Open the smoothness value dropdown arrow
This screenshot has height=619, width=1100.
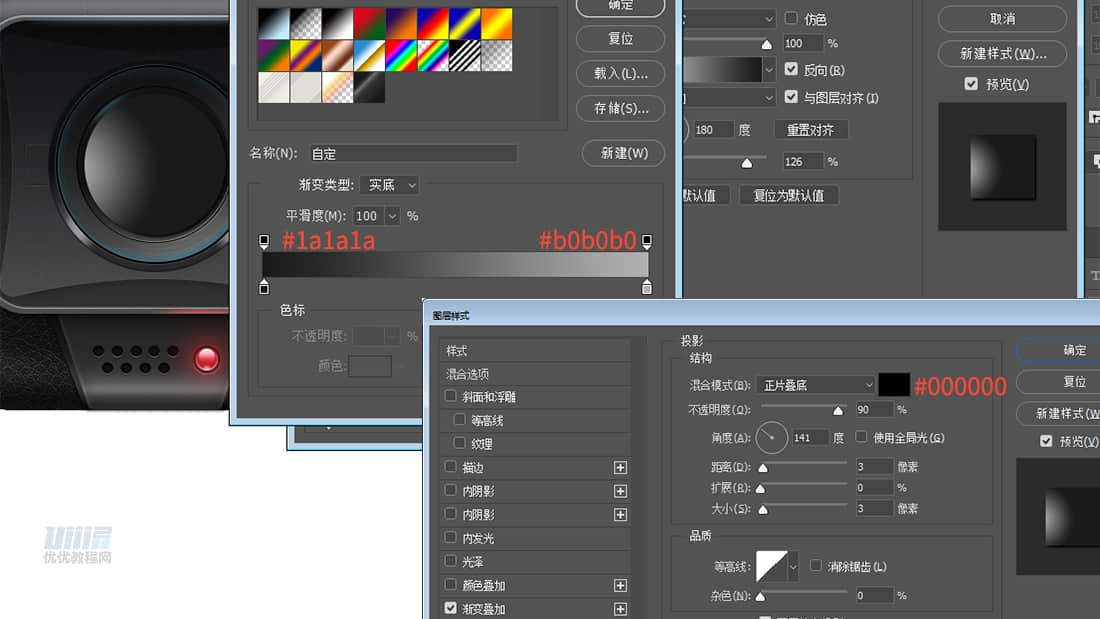(393, 216)
